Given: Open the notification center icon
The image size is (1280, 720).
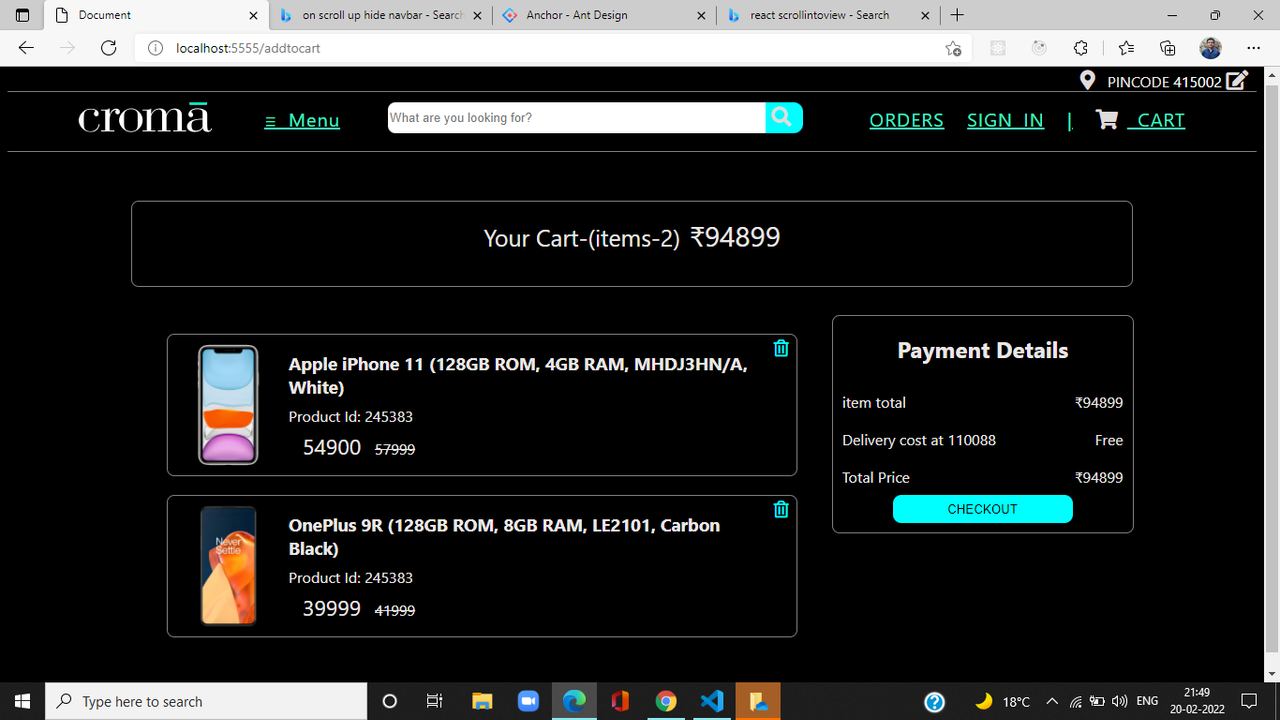Looking at the screenshot, I should tap(1248, 701).
